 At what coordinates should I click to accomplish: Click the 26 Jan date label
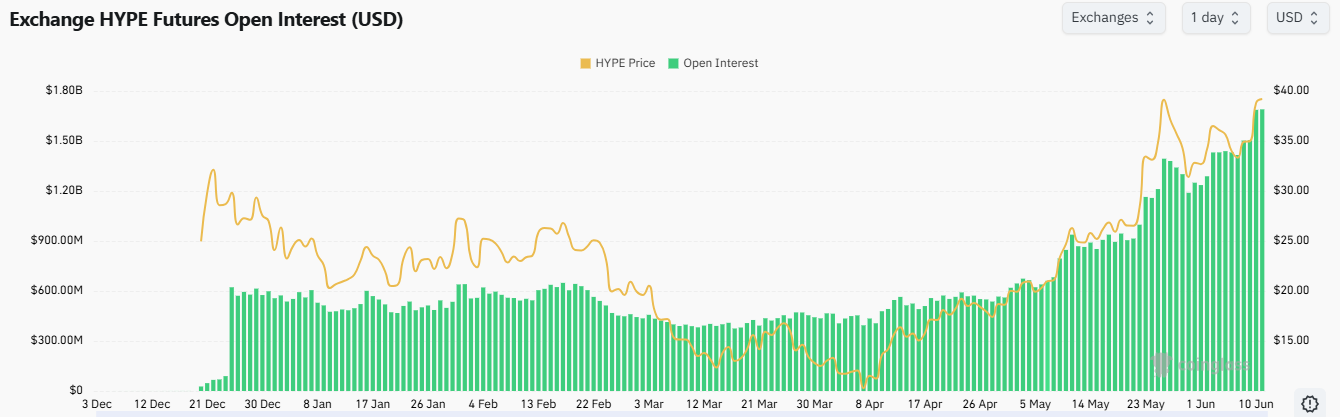(x=428, y=404)
